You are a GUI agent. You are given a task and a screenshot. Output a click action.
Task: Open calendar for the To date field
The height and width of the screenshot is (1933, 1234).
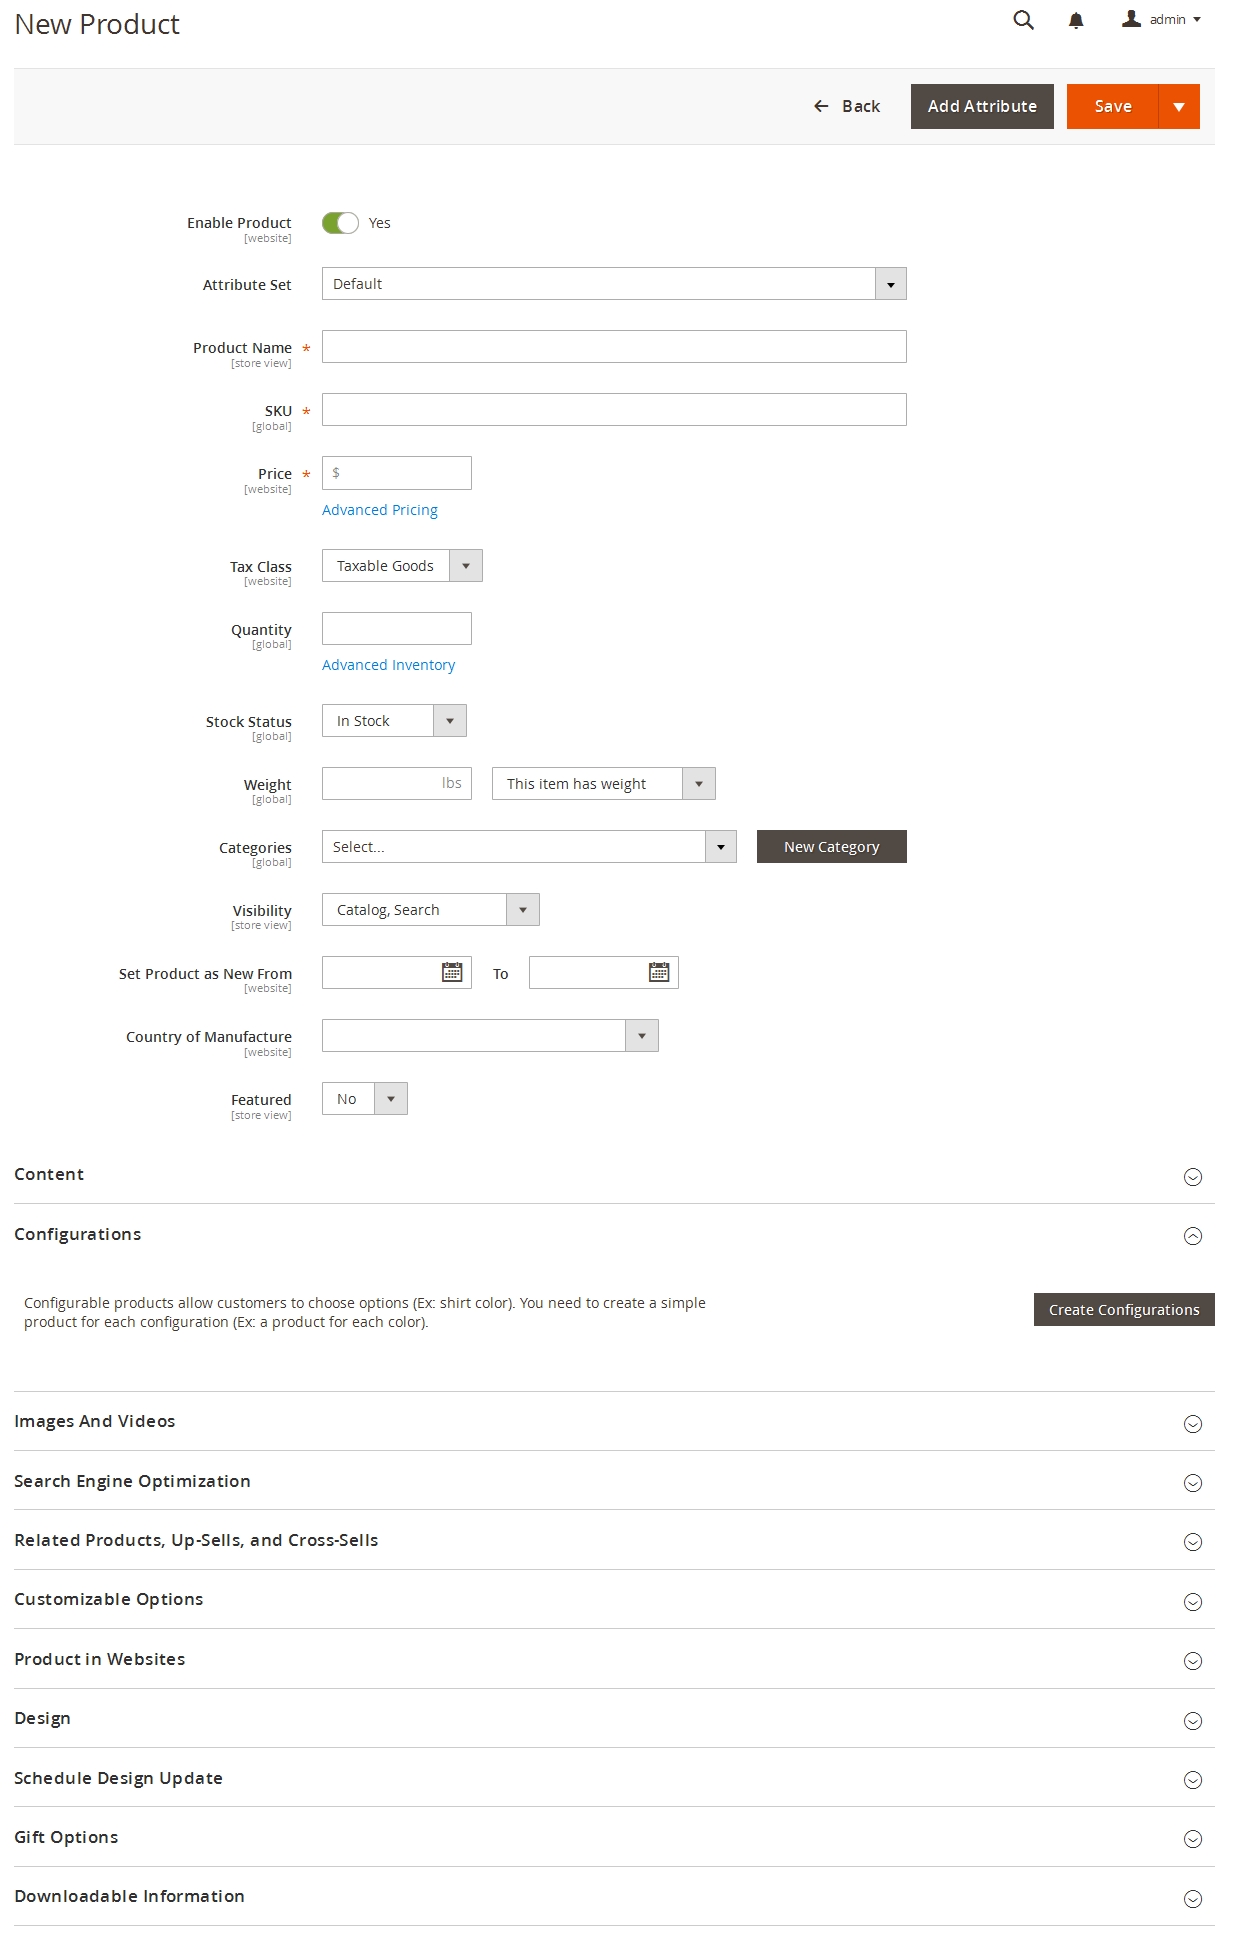(x=659, y=972)
